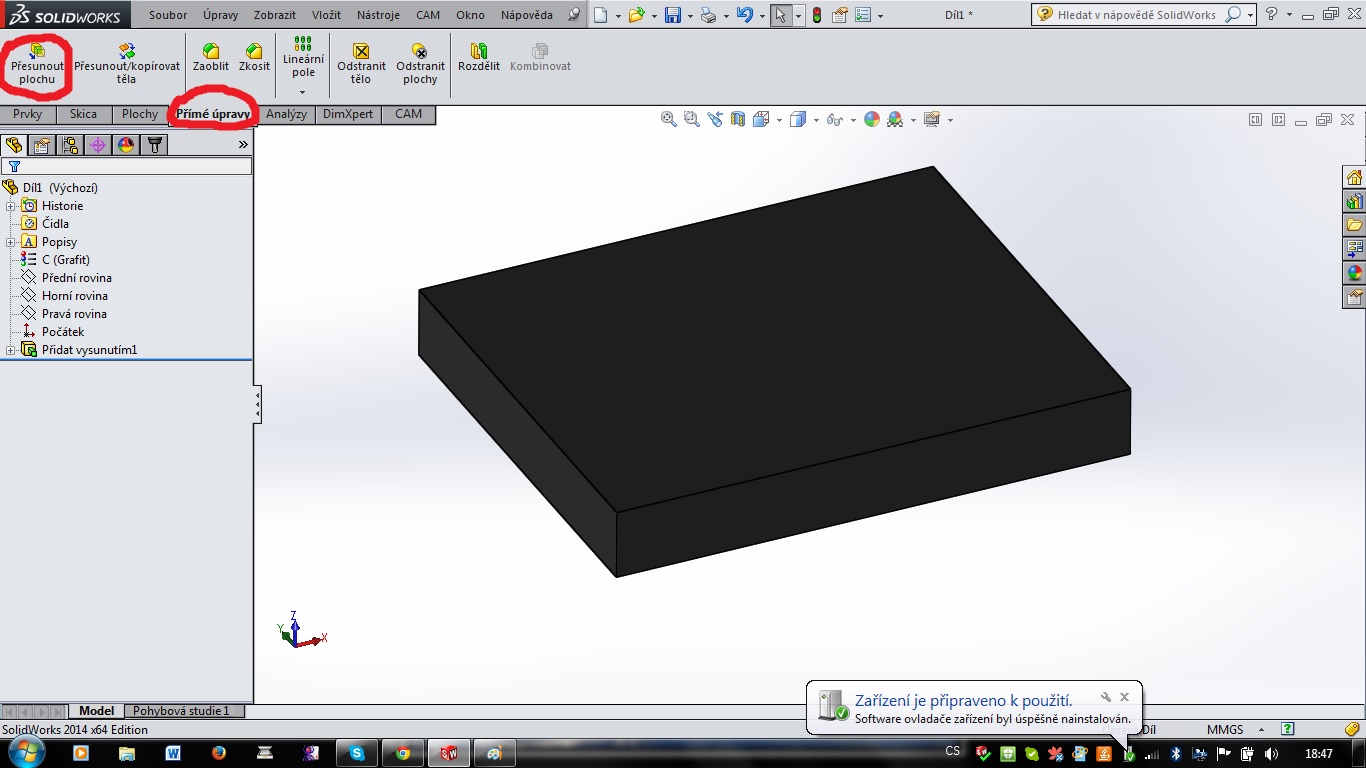This screenshot has width=1366, height=768.
Task: Expand the Historie tree node
Action: pyautogui.click(x=11, y=206)
